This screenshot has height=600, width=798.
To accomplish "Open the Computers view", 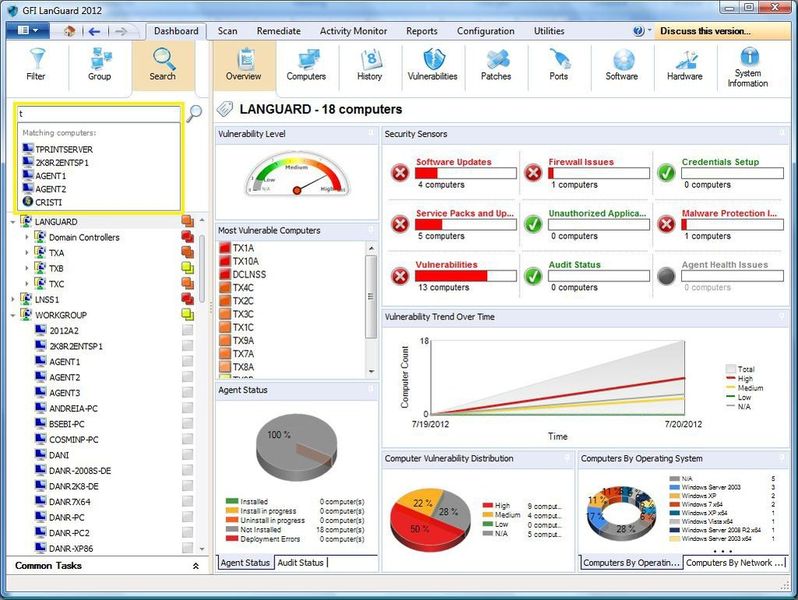I will 306,65.
